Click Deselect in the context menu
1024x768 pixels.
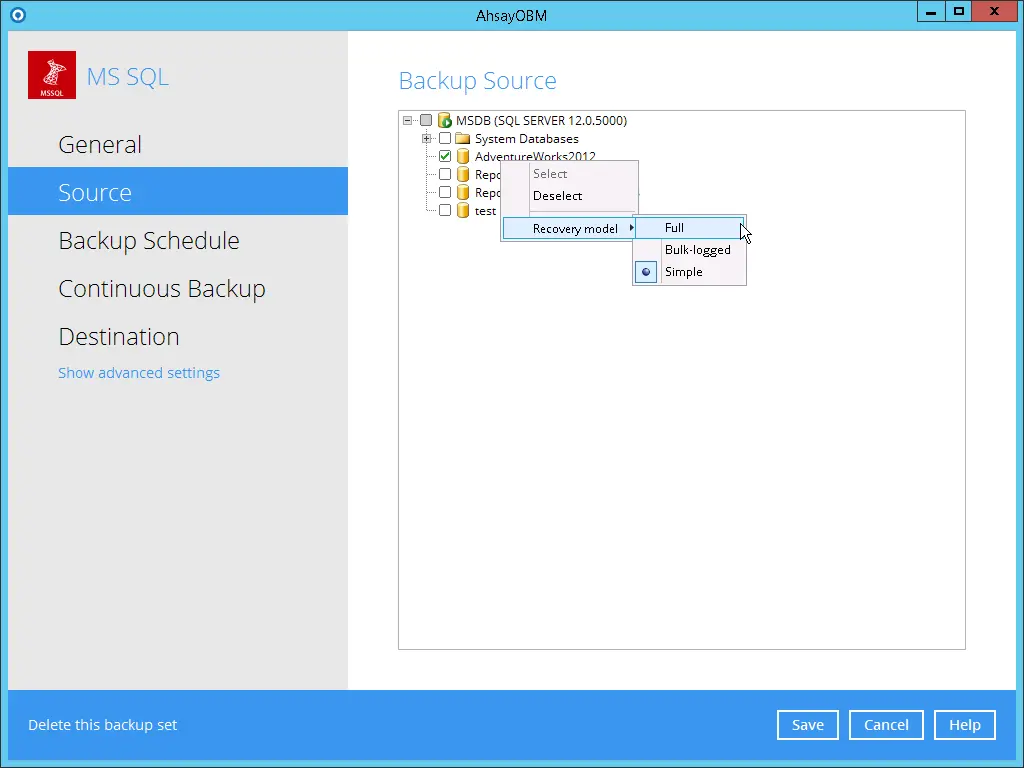pos(557,195)
